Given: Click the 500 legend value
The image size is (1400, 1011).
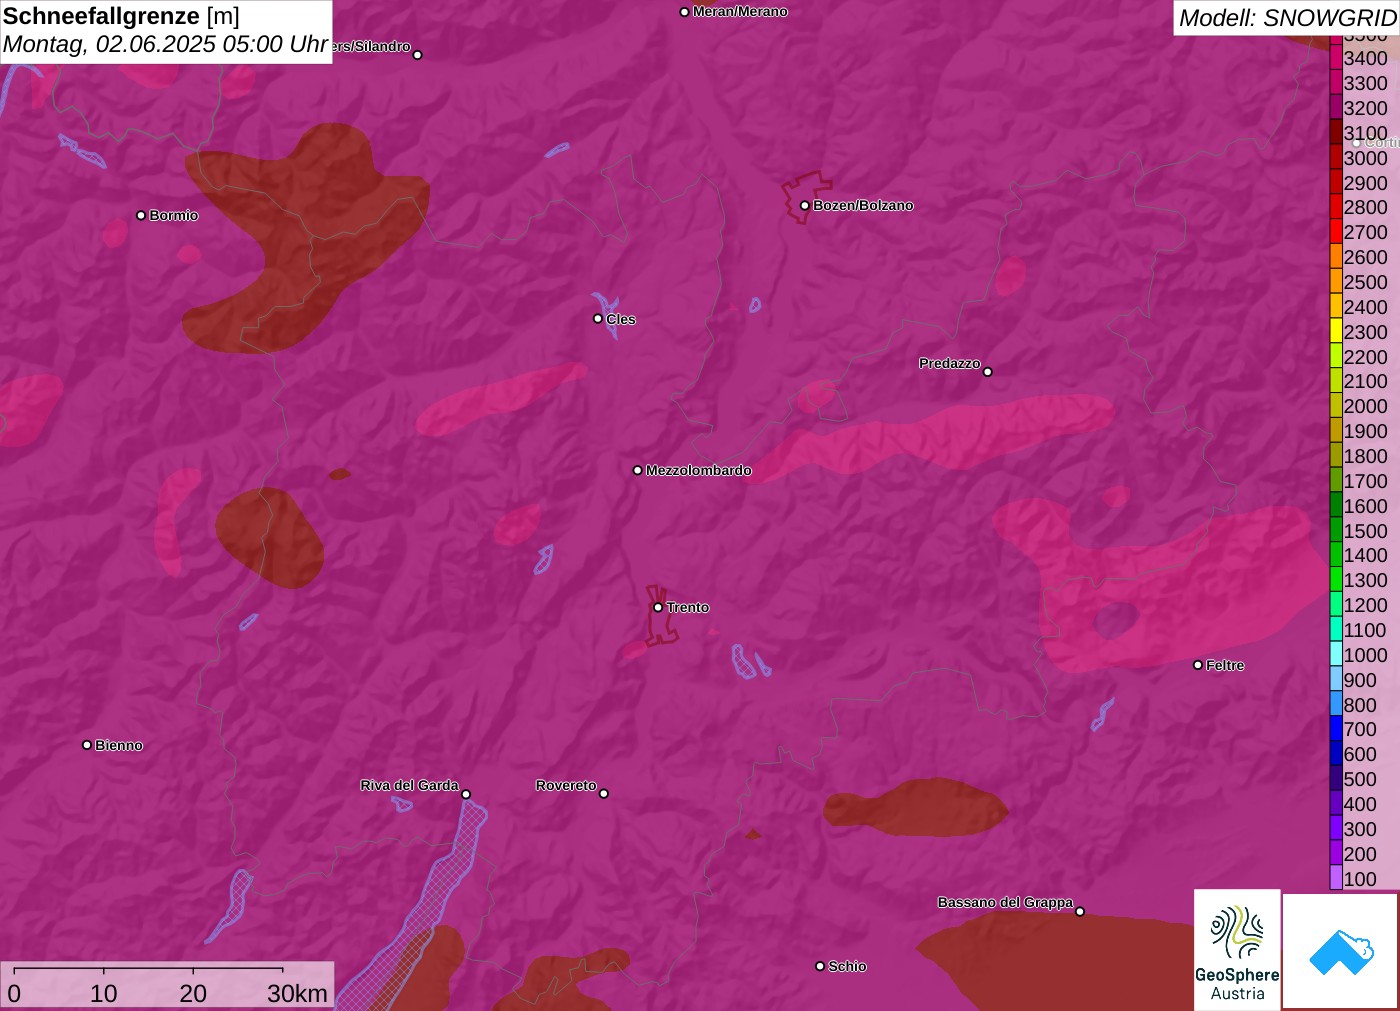Looking at the screenshot, I should 1360,779.
